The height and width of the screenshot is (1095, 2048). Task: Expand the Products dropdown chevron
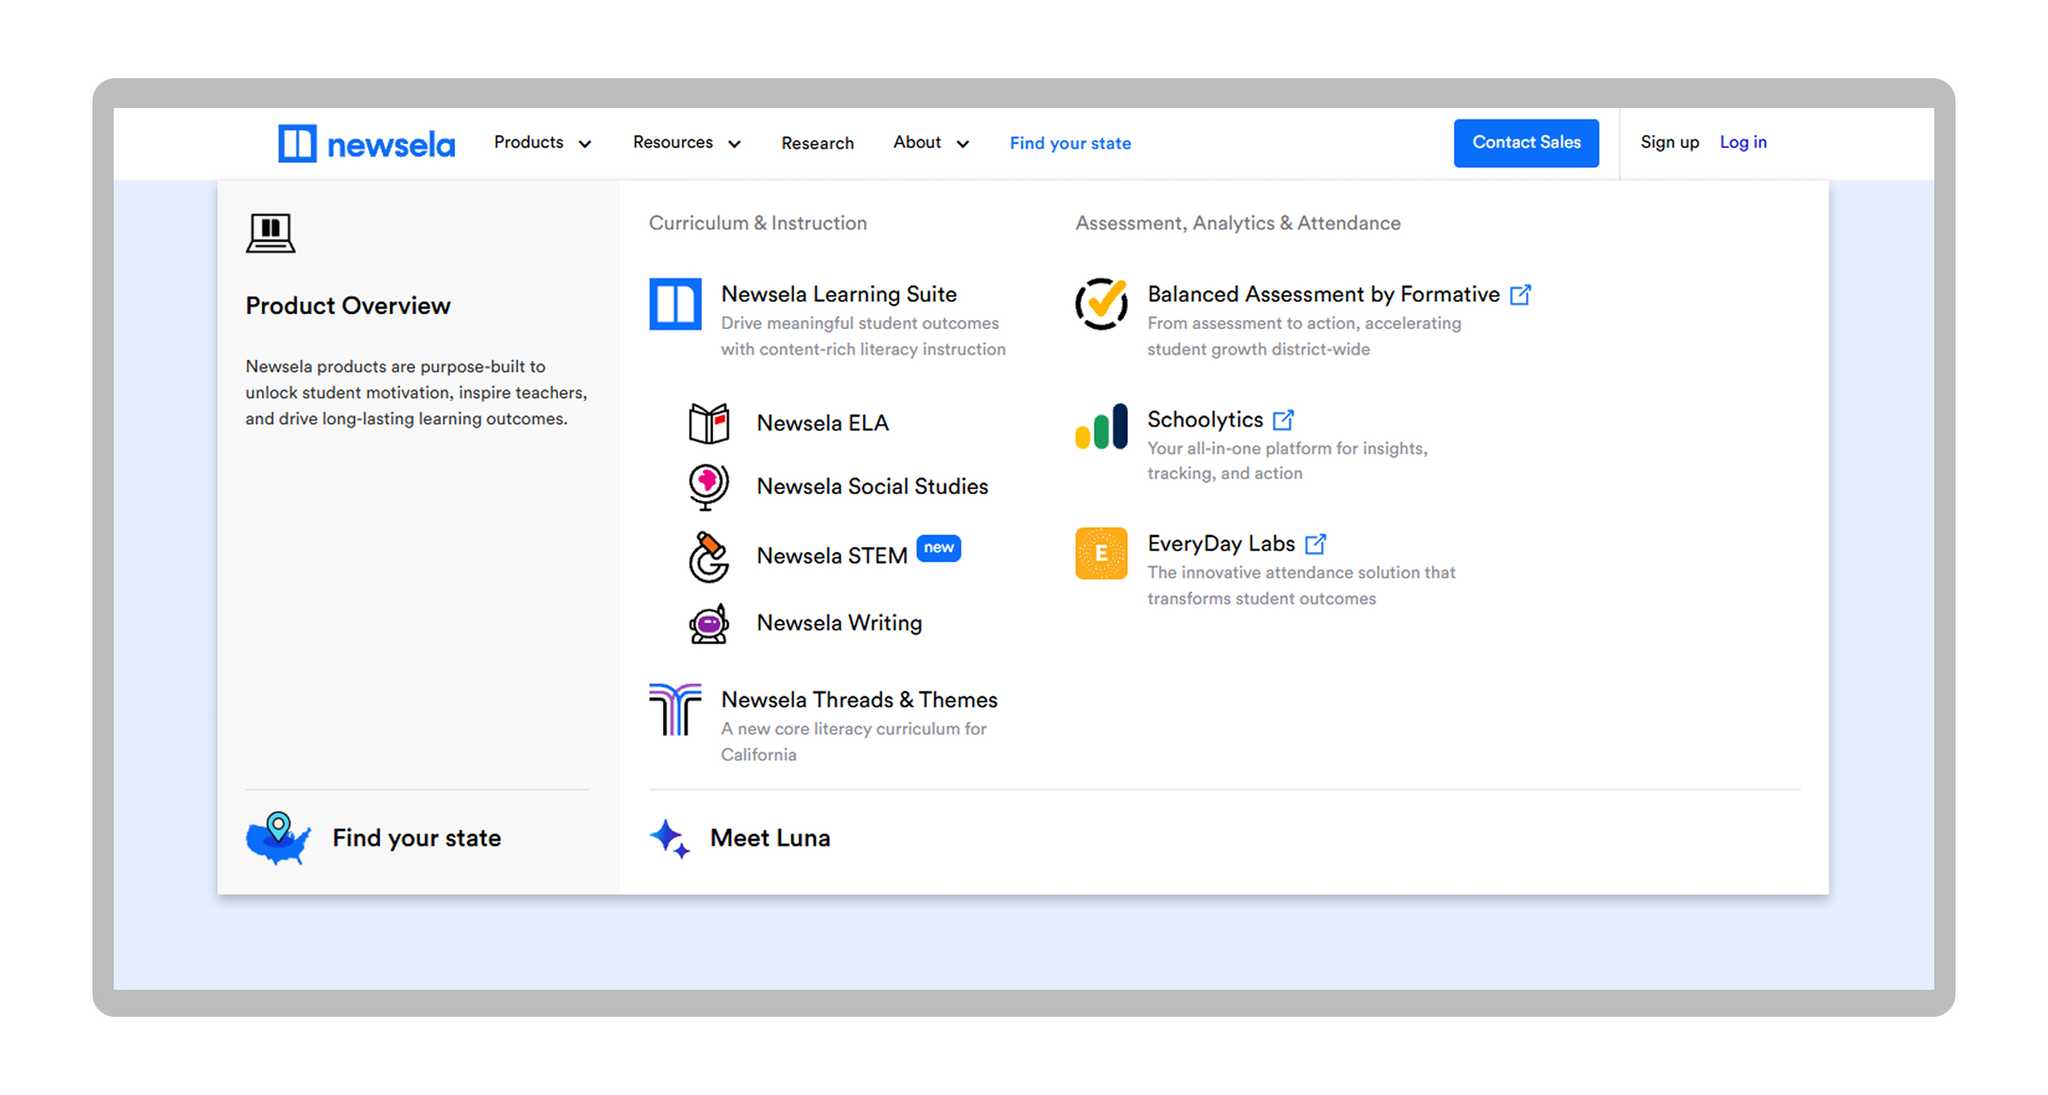coord(585,144)
